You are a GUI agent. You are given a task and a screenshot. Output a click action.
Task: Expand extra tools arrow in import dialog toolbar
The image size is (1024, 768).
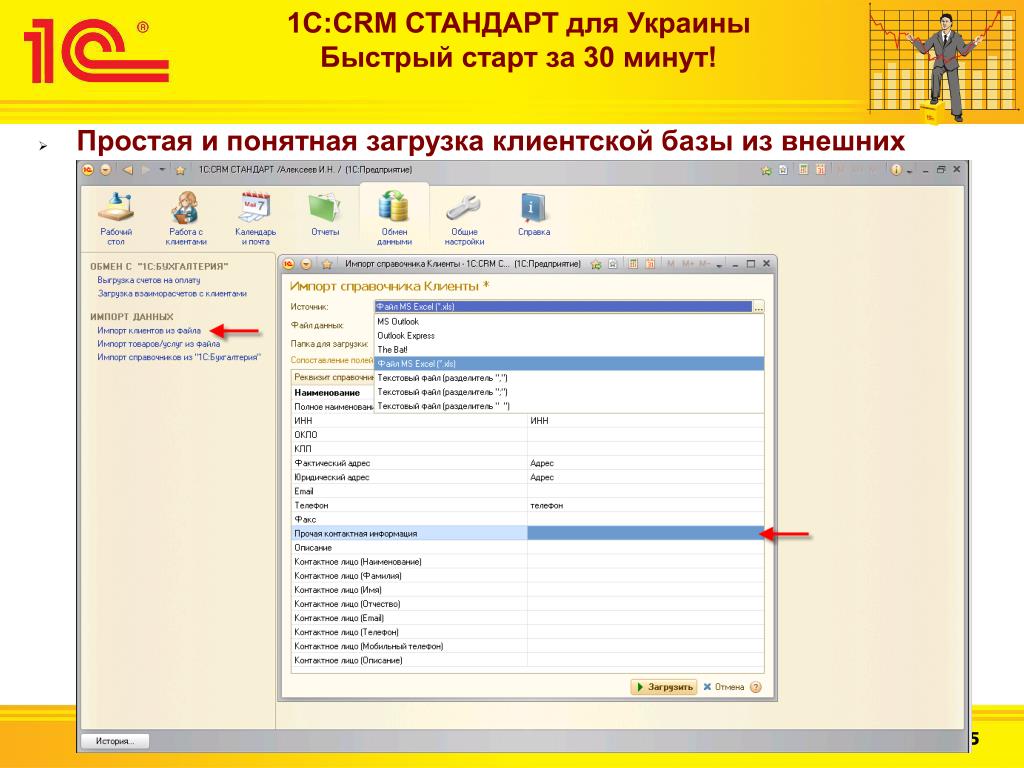[719, 265]
